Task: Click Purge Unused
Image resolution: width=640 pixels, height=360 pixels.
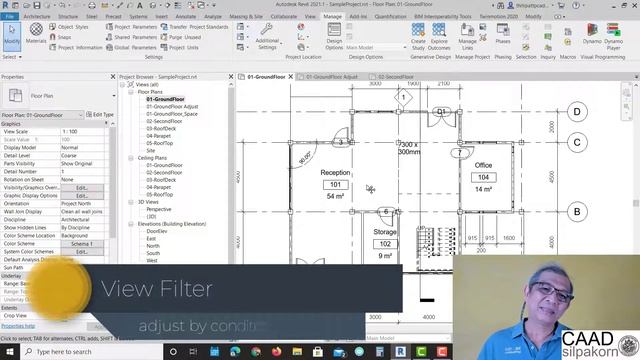Action: pos(181,37)
